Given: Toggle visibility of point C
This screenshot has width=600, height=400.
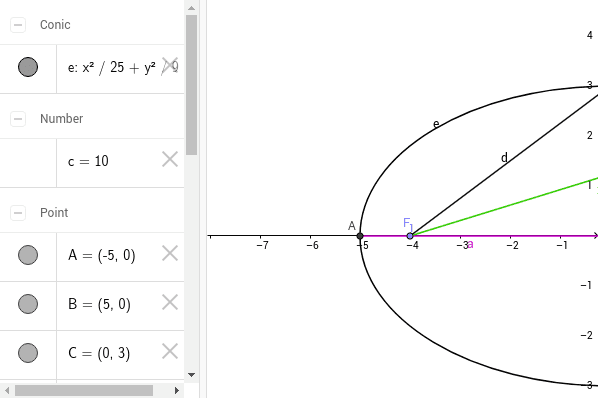Looking at the screenshot, I should pos(28,353).
